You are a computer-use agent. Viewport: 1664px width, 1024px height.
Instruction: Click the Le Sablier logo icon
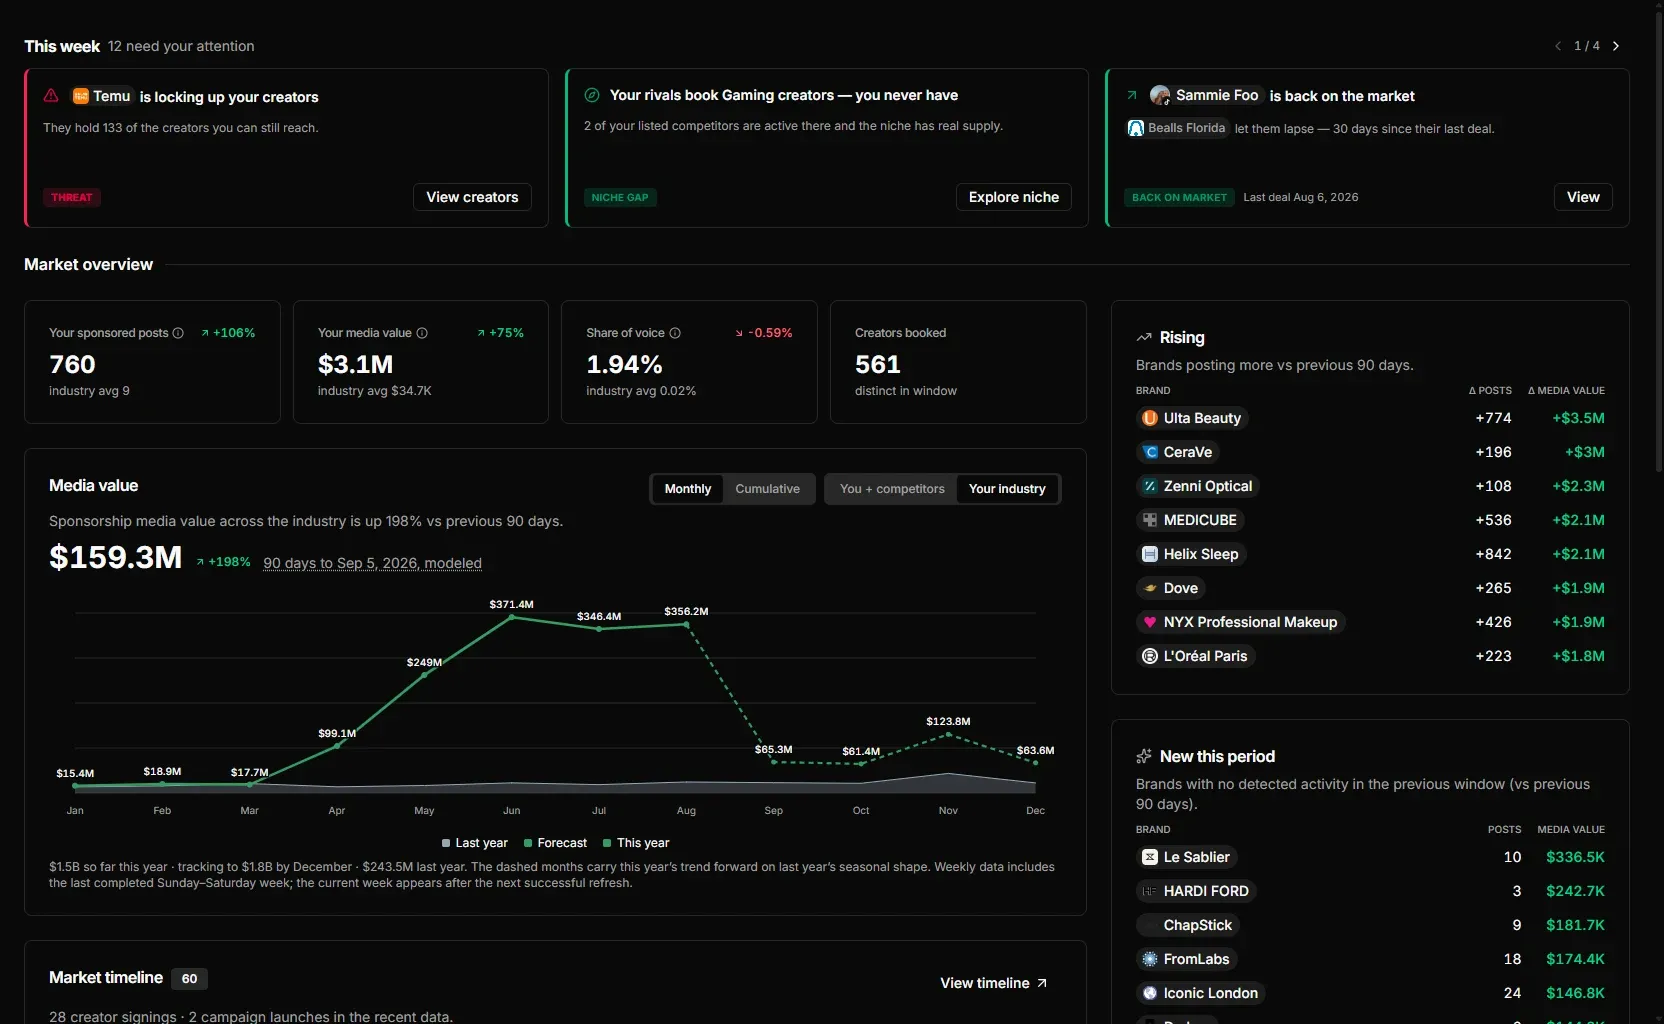[1150, 857]
